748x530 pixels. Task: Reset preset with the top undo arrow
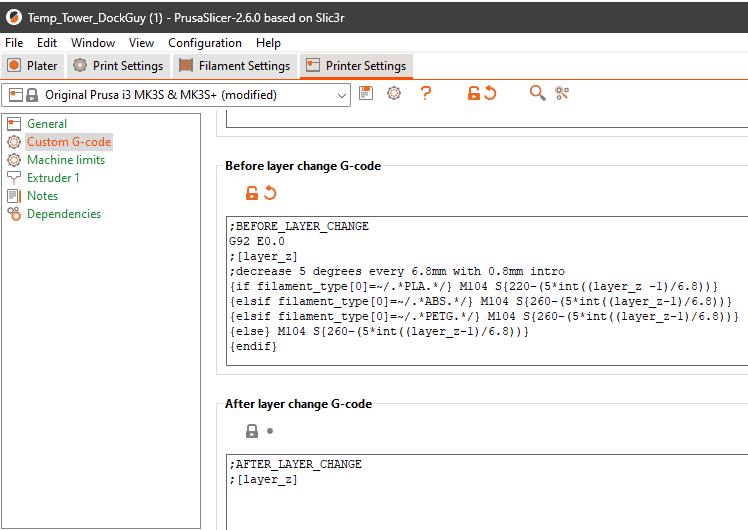click(491, 93)
